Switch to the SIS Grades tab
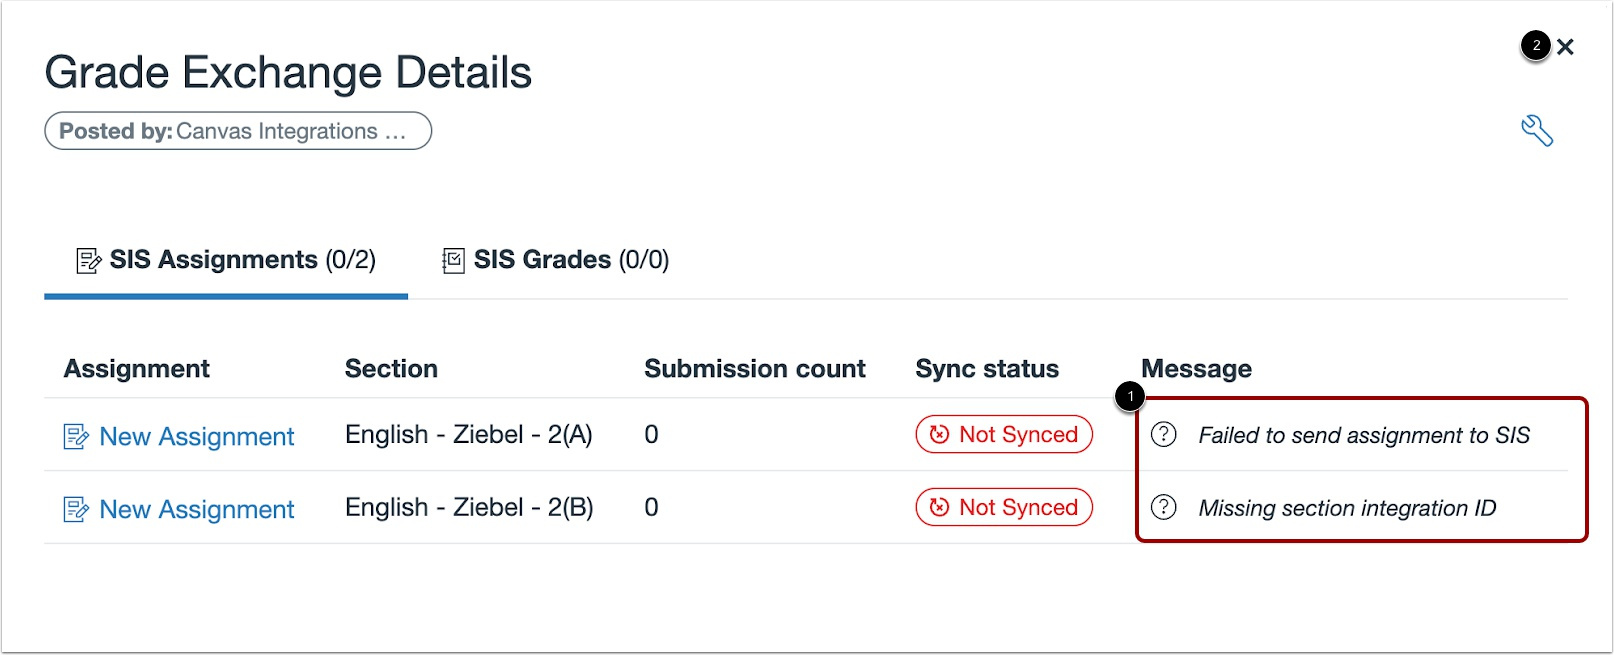The width and height of the screenshot is (1614, 655). coord(553,259)
